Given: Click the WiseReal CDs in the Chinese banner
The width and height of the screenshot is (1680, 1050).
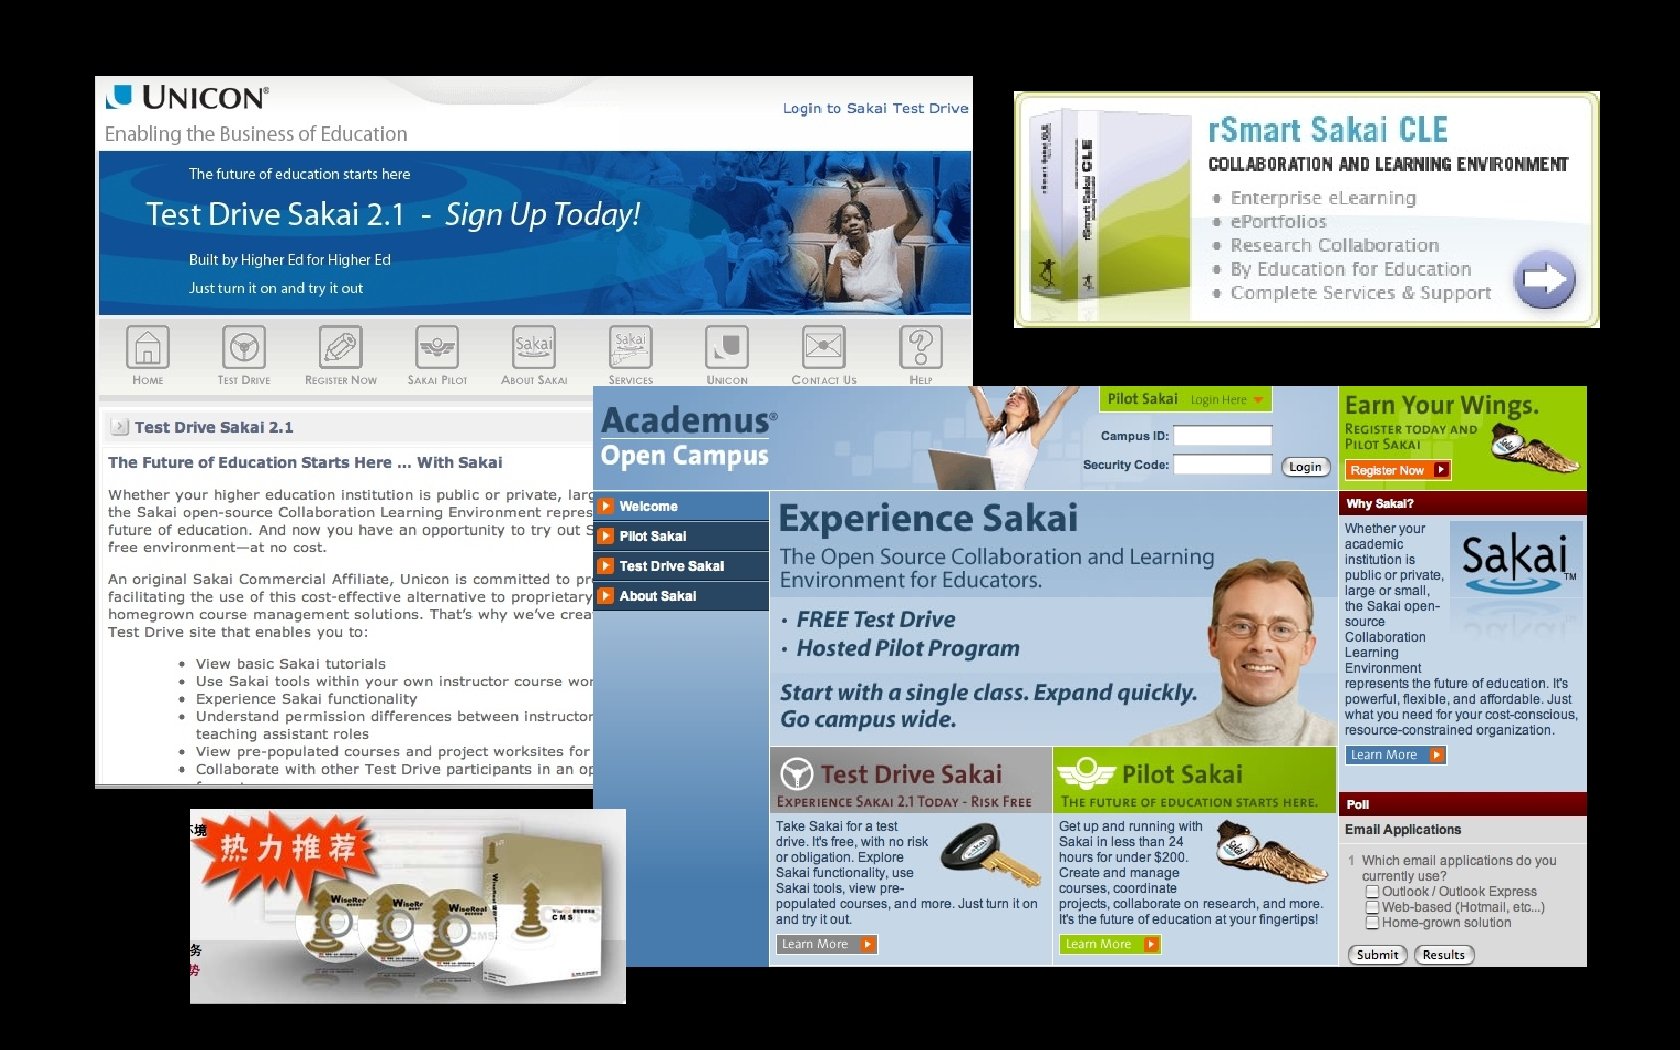Looking at the screenshot, I should pos(396,926).
